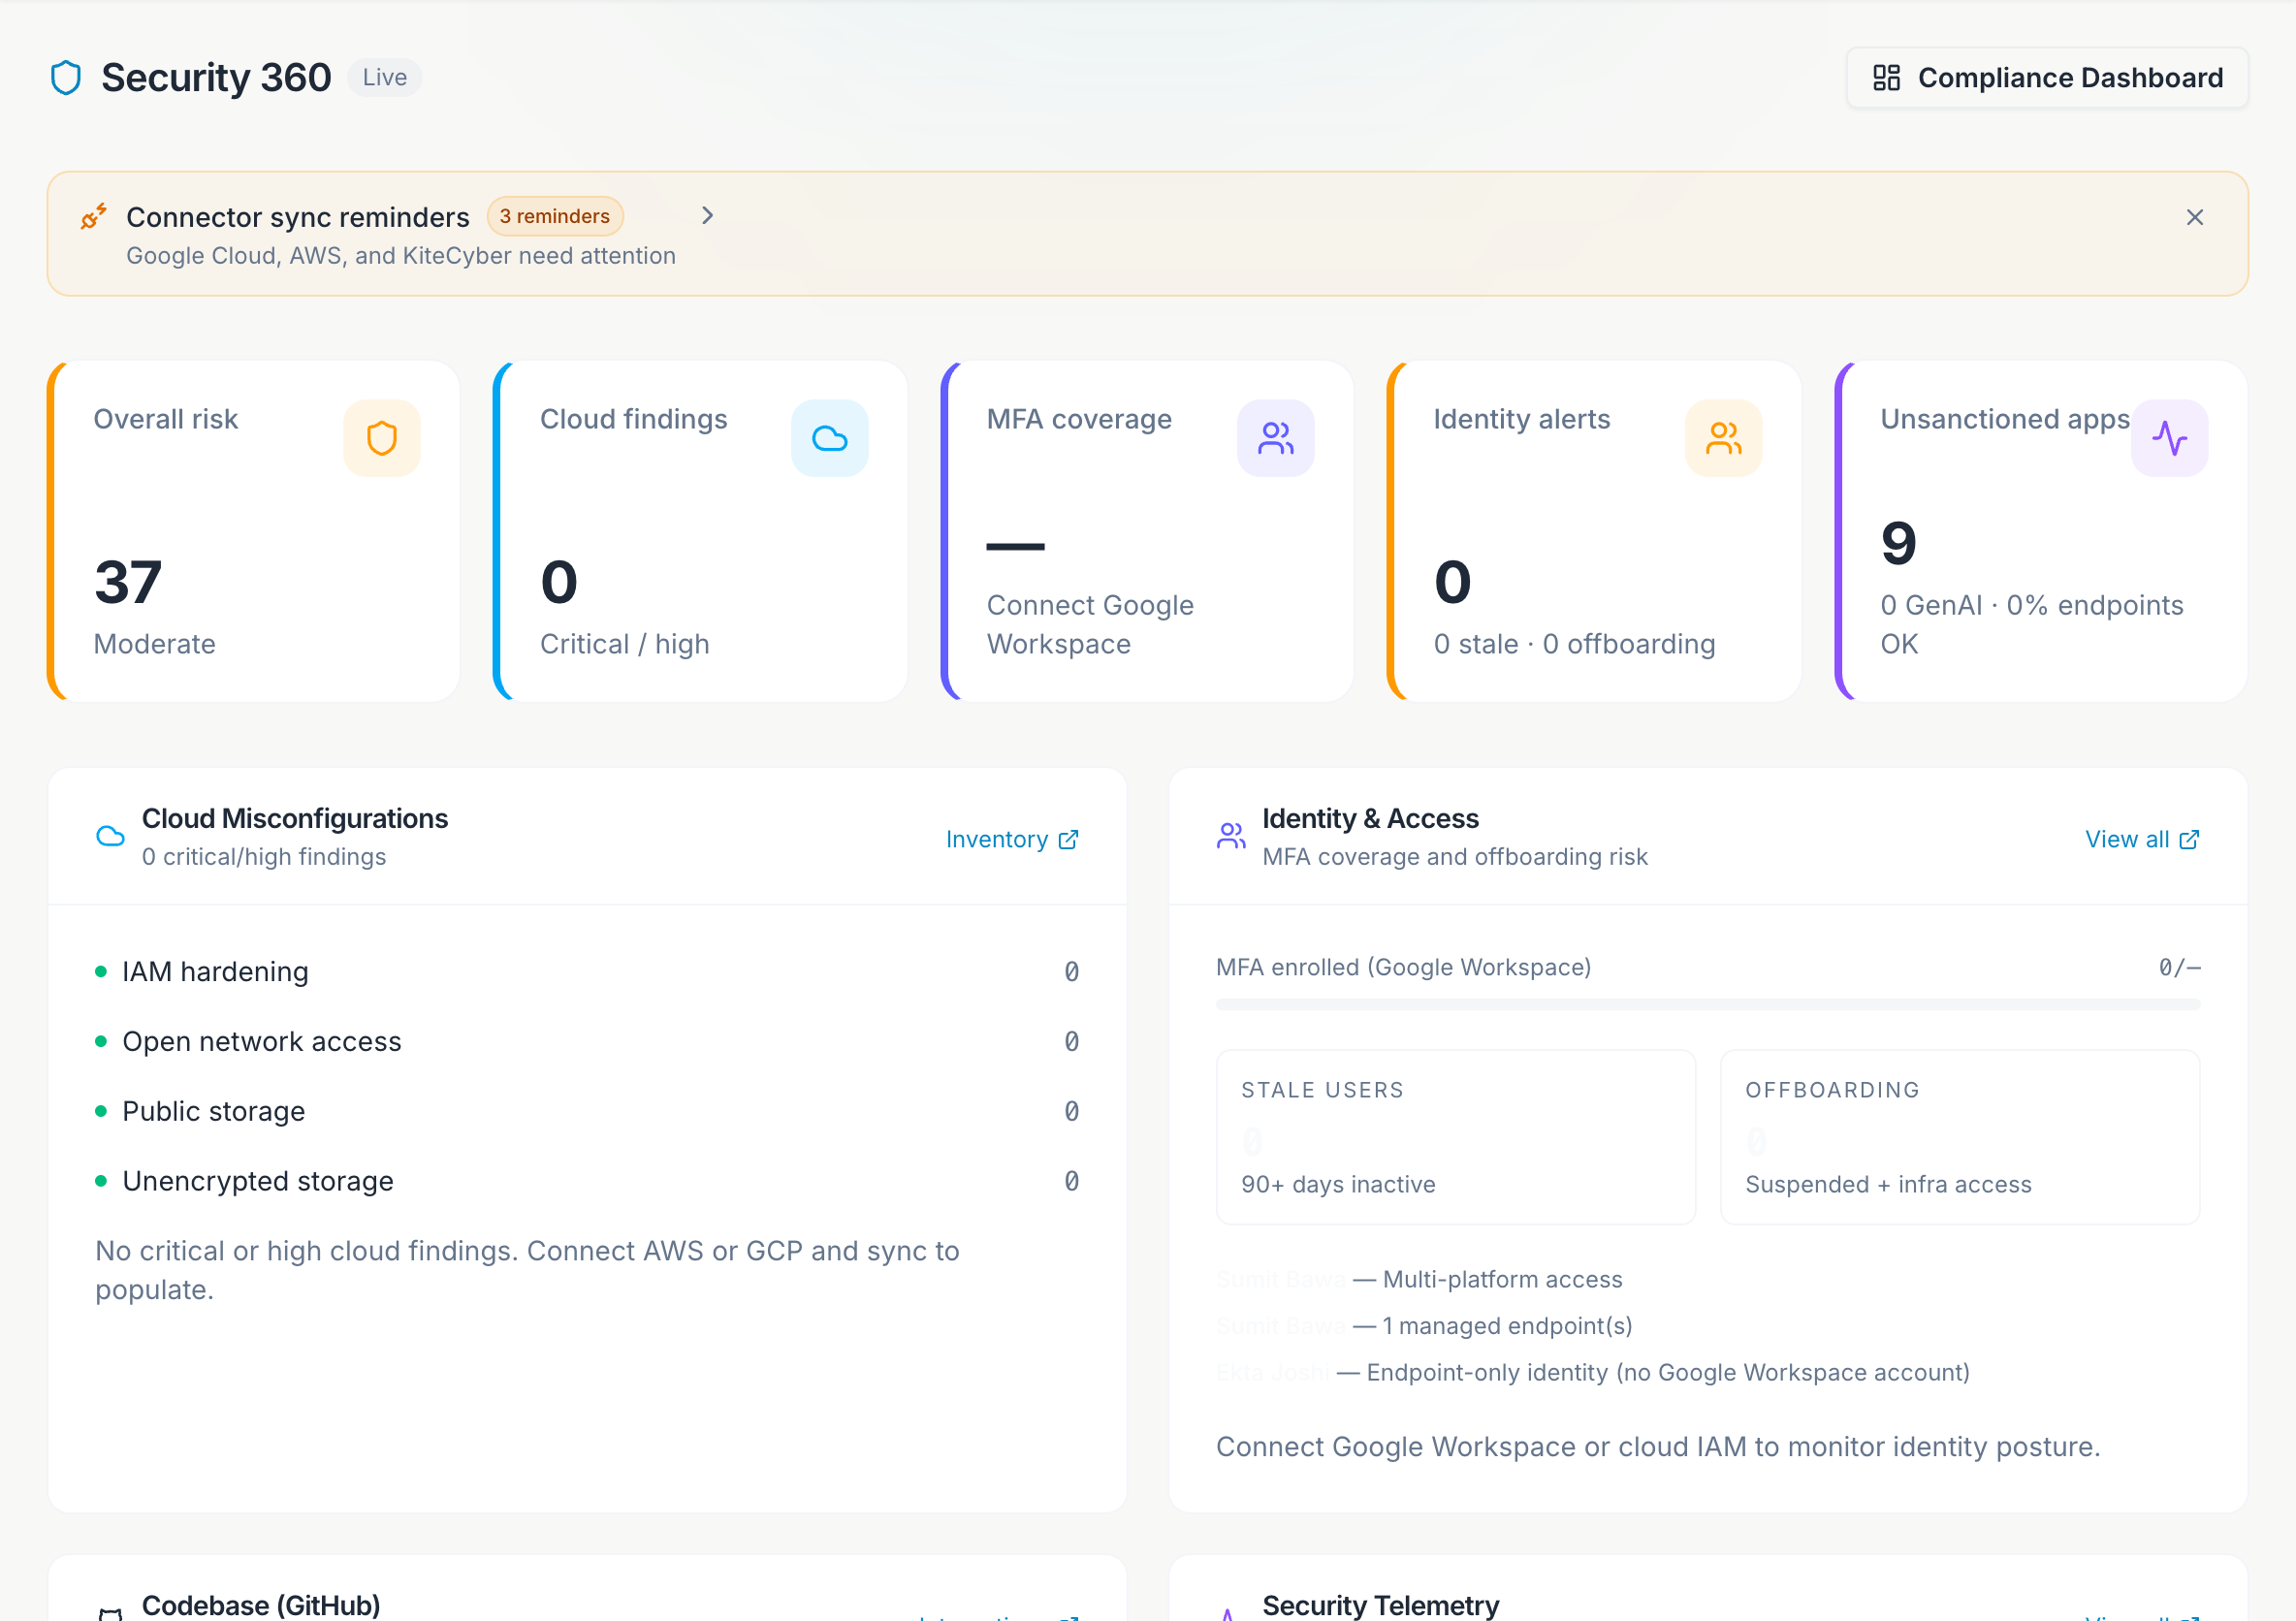Click the Multi-platform access entry
This screenshot has height=1621, width=2296.
tap(1420, 1280)
